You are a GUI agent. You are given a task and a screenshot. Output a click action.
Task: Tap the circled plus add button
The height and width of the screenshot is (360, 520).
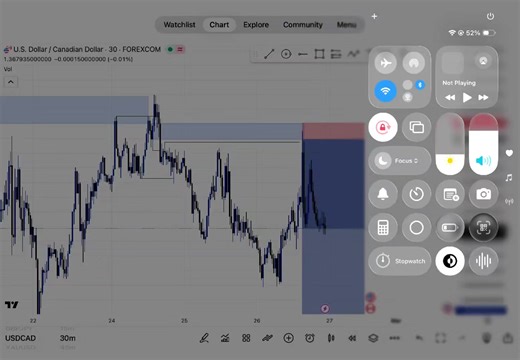point(288,338)
